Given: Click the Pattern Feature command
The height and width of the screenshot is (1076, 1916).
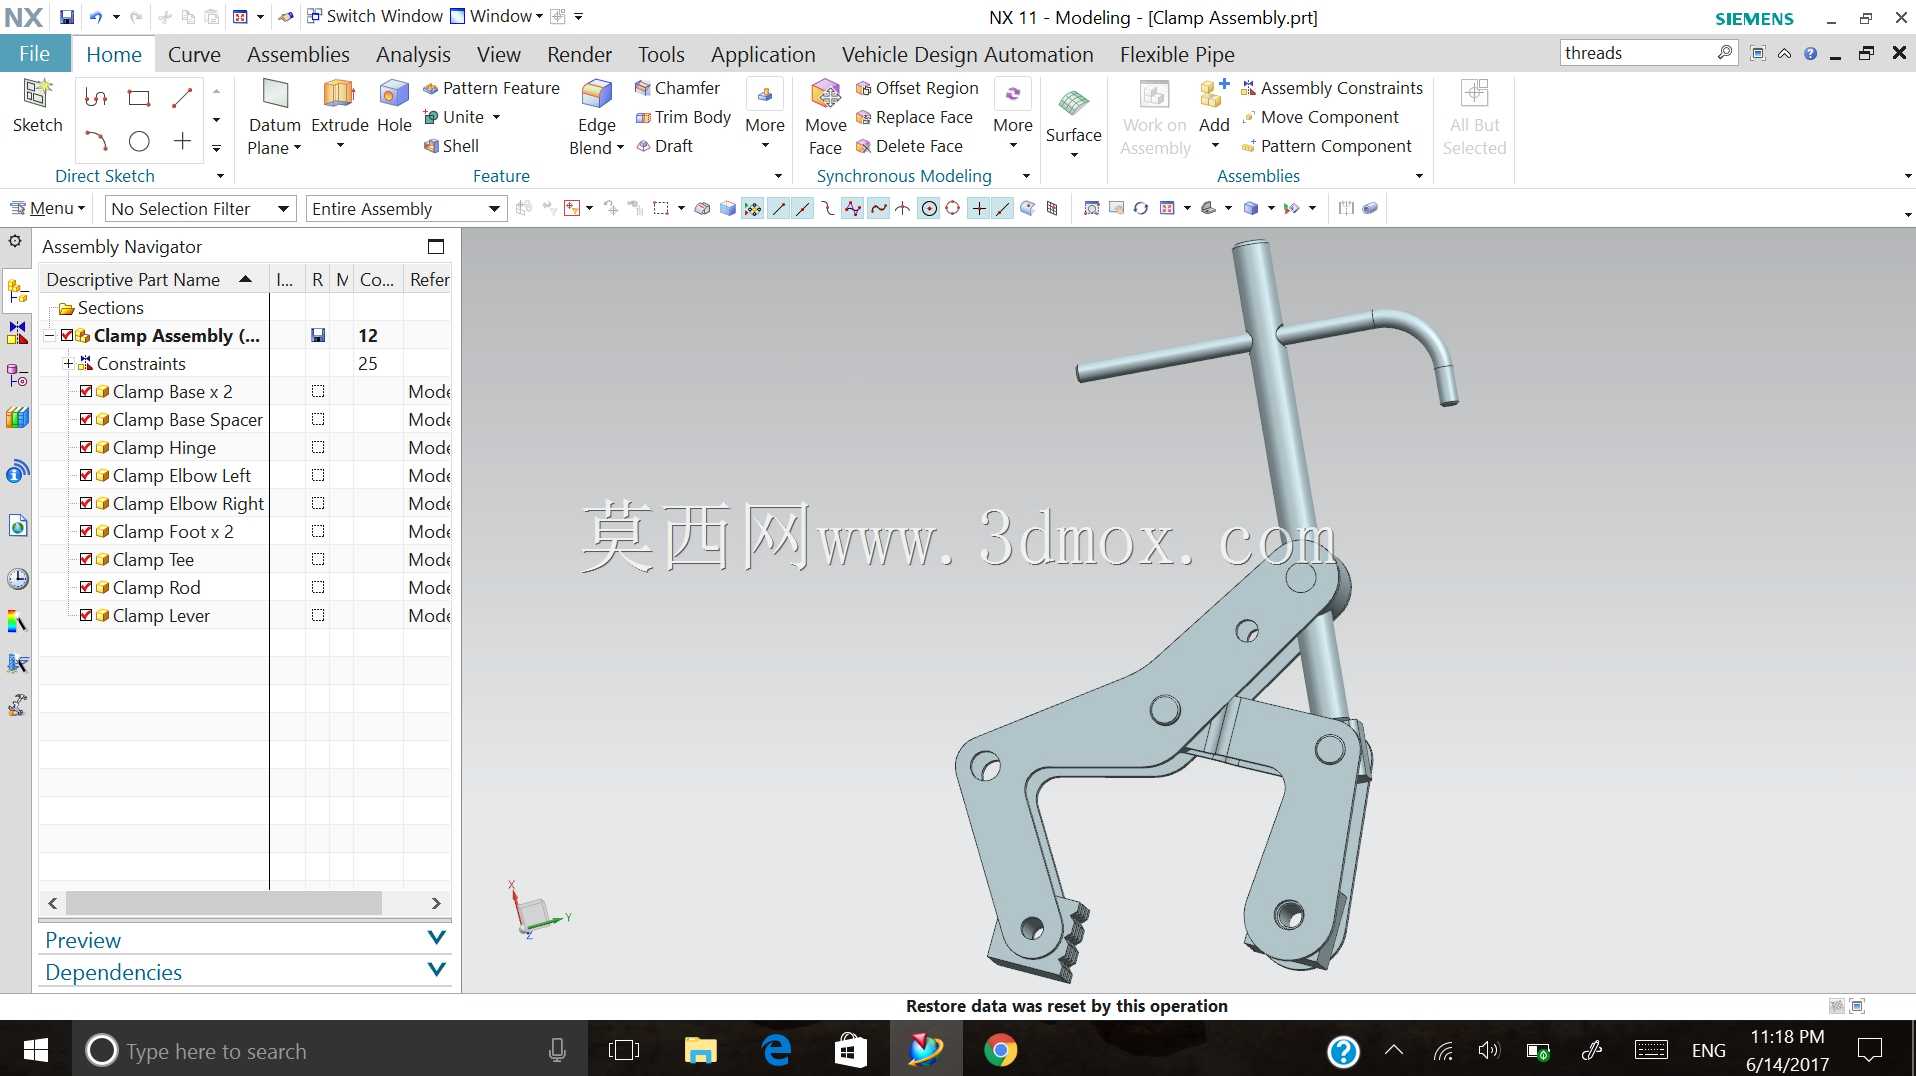Looking at the screenshot, I should pos(491,88).
